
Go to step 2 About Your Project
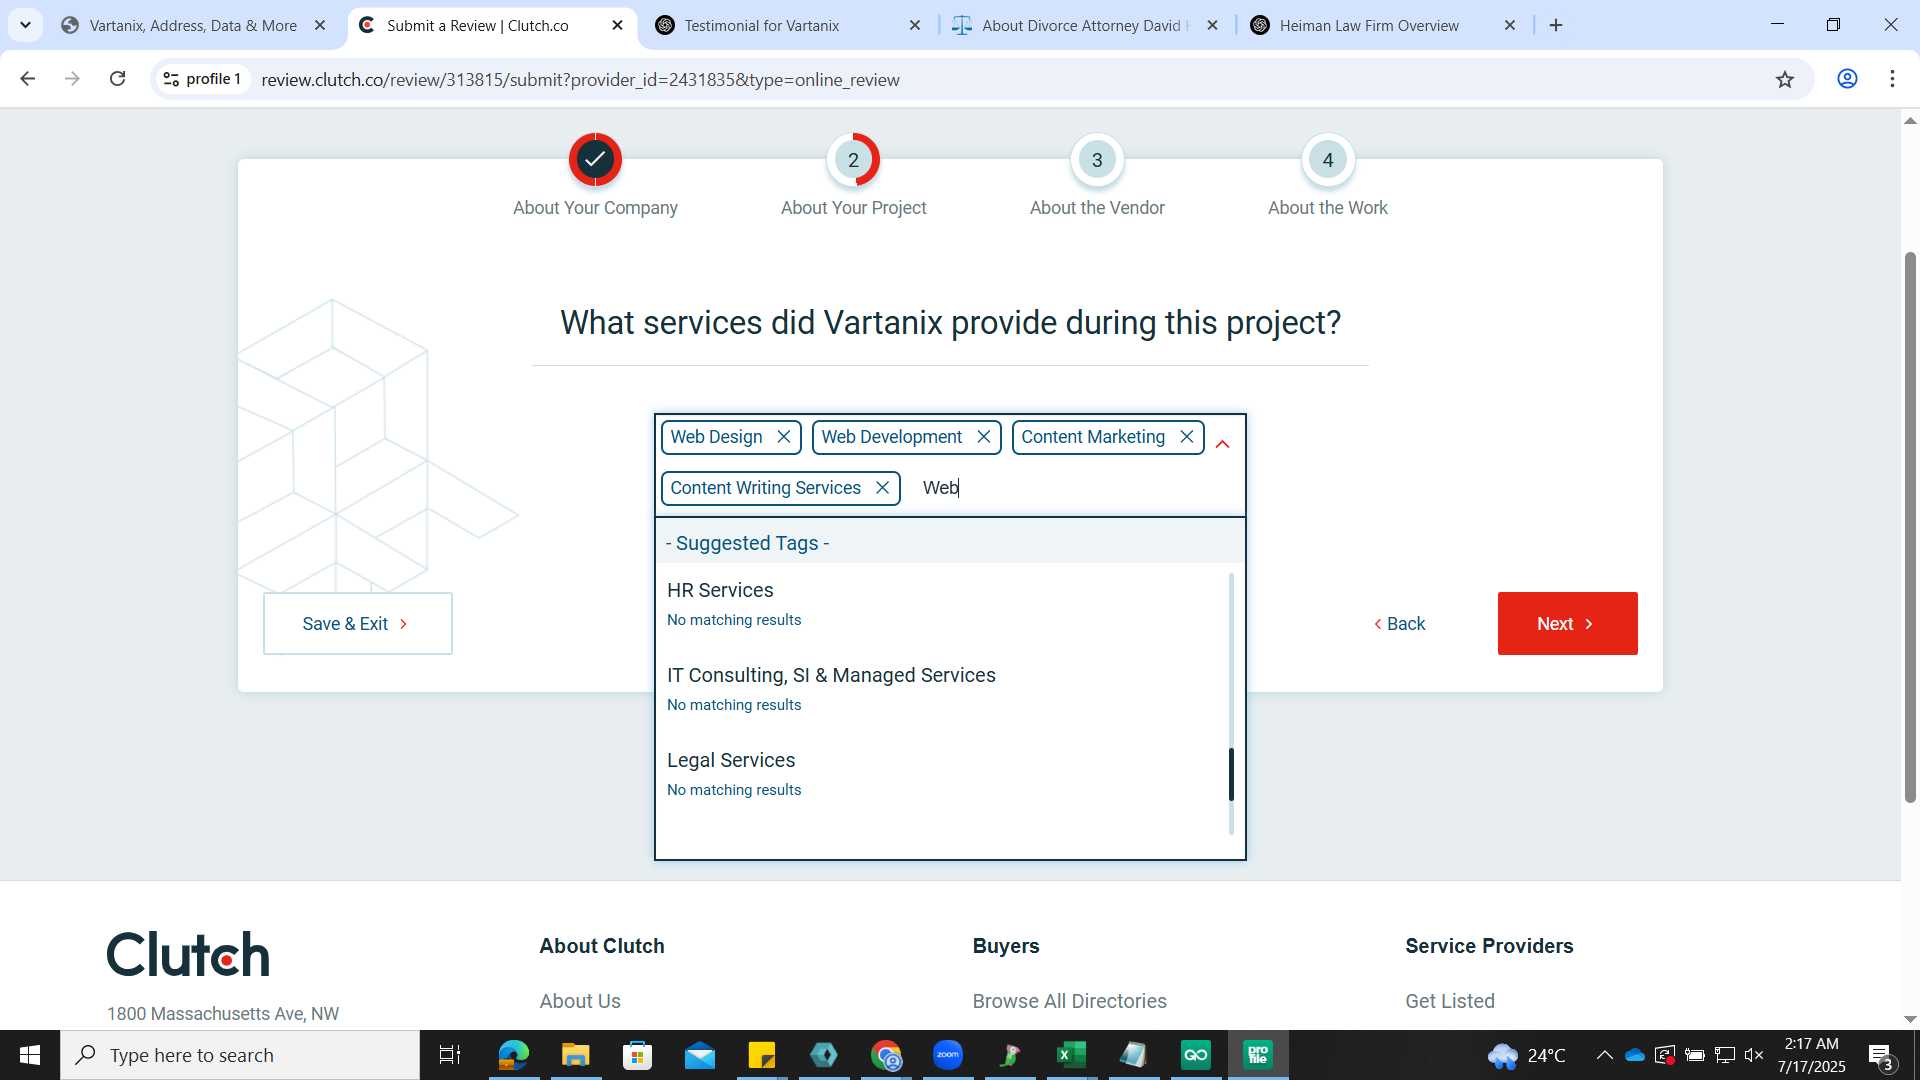point(853,160)
